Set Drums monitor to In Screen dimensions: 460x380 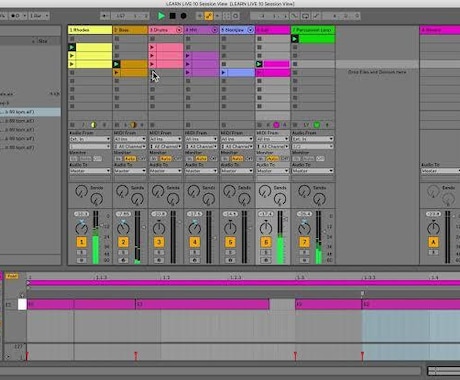pyautogui.click(x=154, y=159)
